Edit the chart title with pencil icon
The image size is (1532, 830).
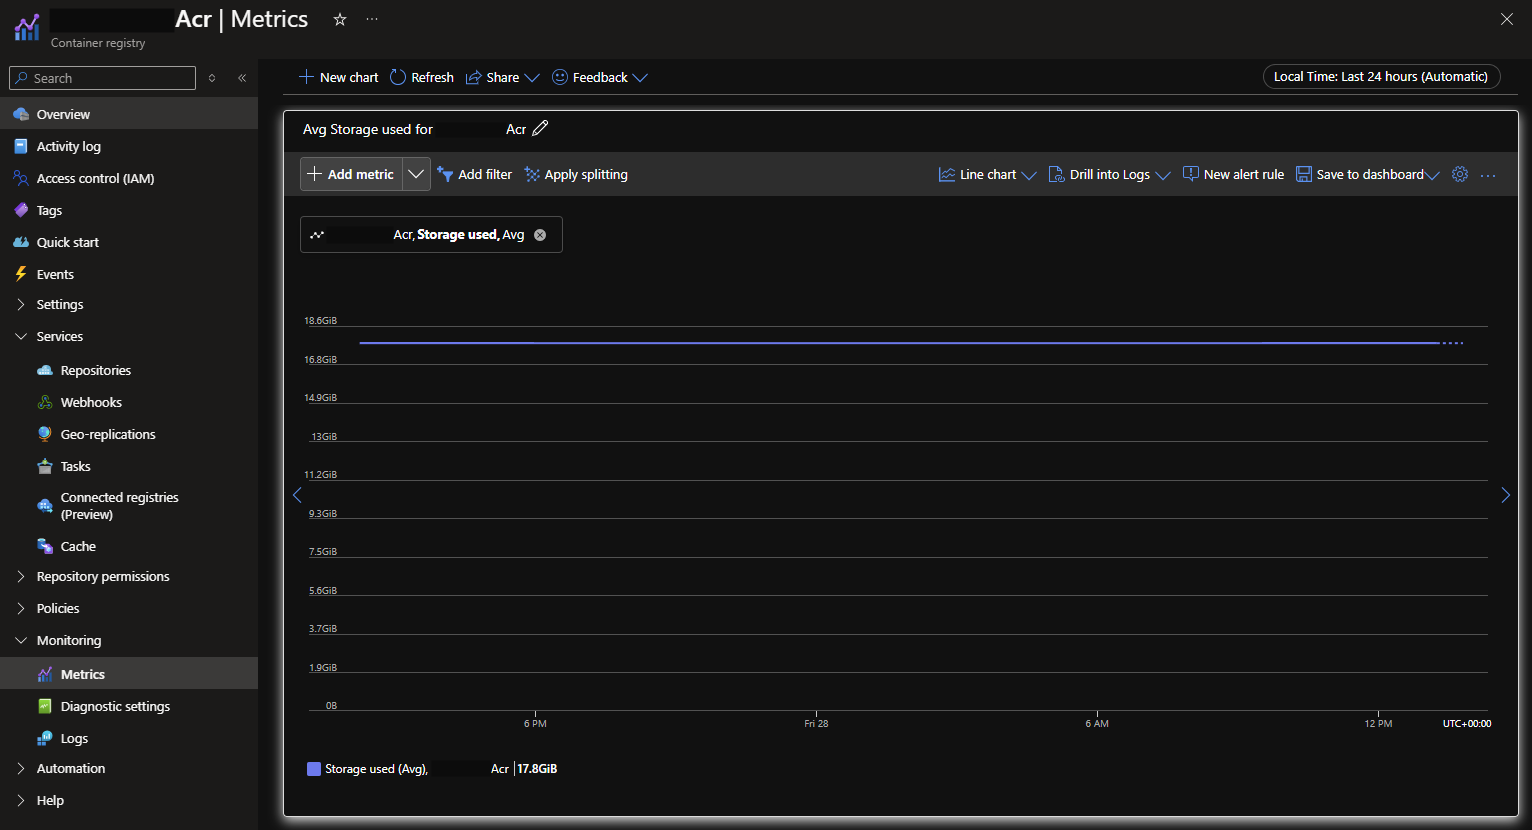point(540,128)
